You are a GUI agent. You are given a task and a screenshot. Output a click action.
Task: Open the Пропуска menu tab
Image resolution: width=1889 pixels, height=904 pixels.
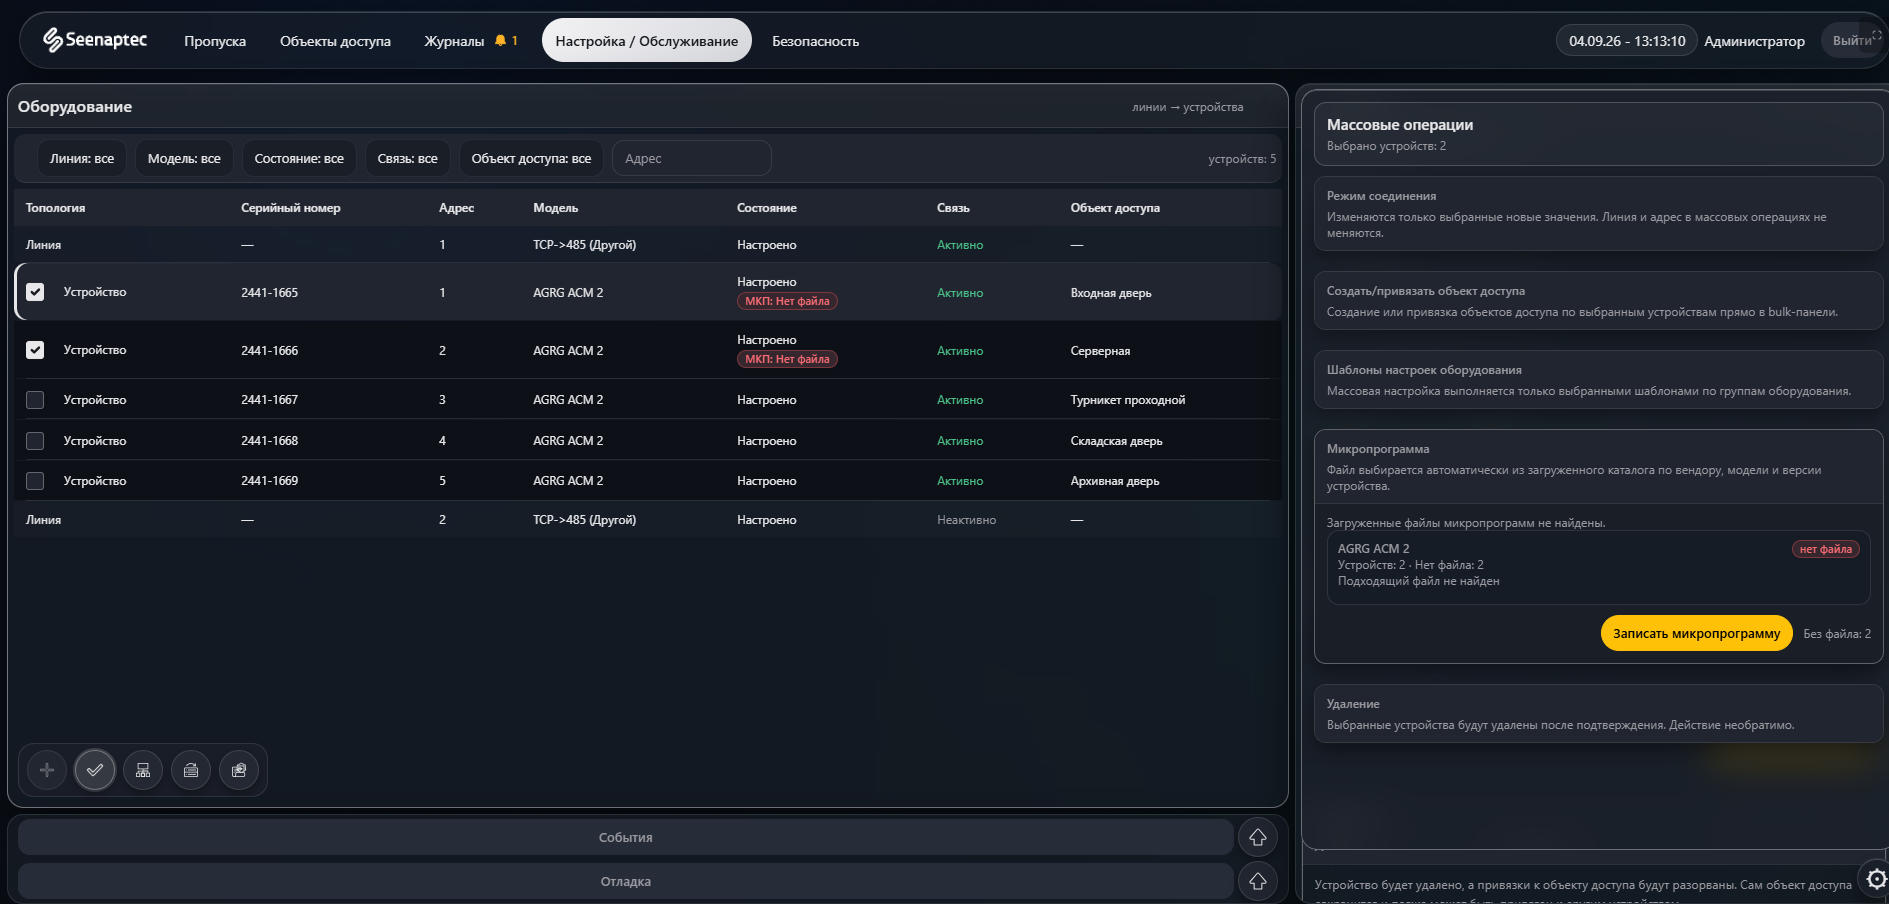click(215, 41)
